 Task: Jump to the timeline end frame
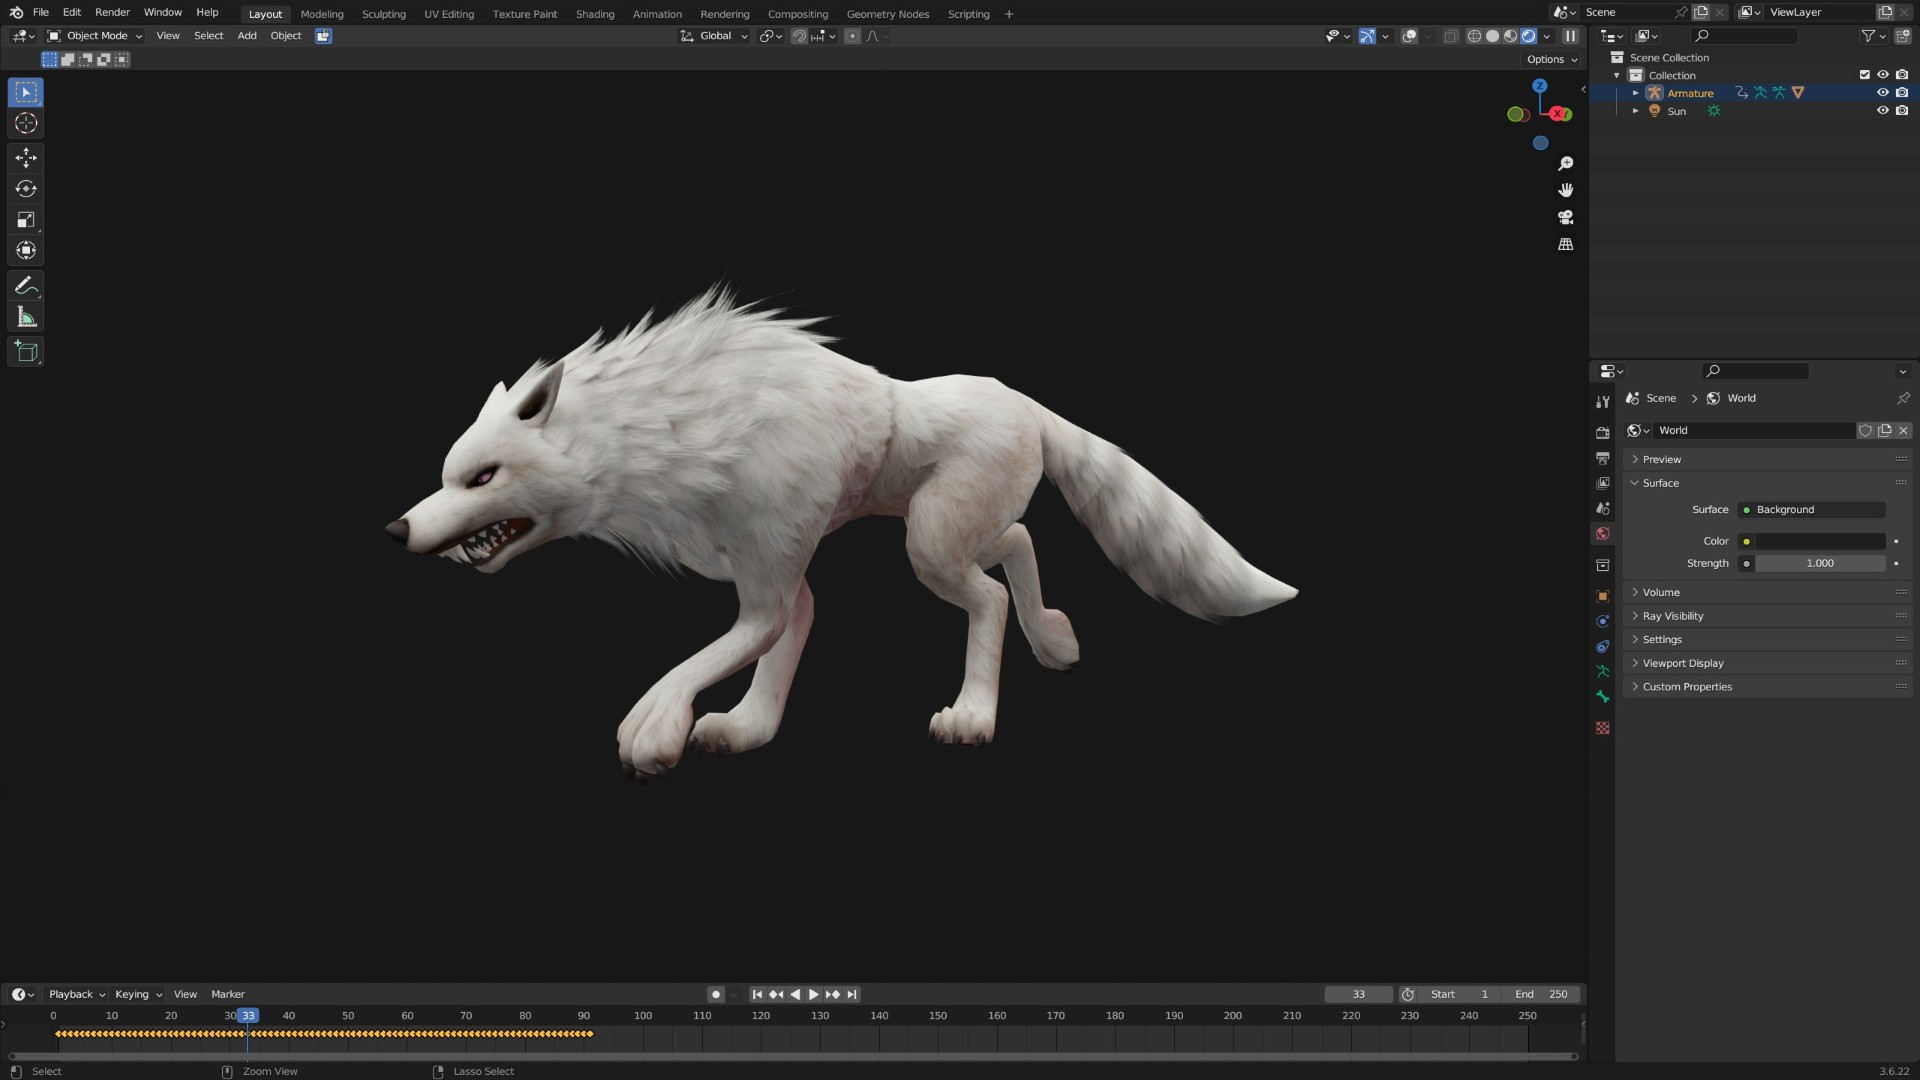[x=852, y=995]
